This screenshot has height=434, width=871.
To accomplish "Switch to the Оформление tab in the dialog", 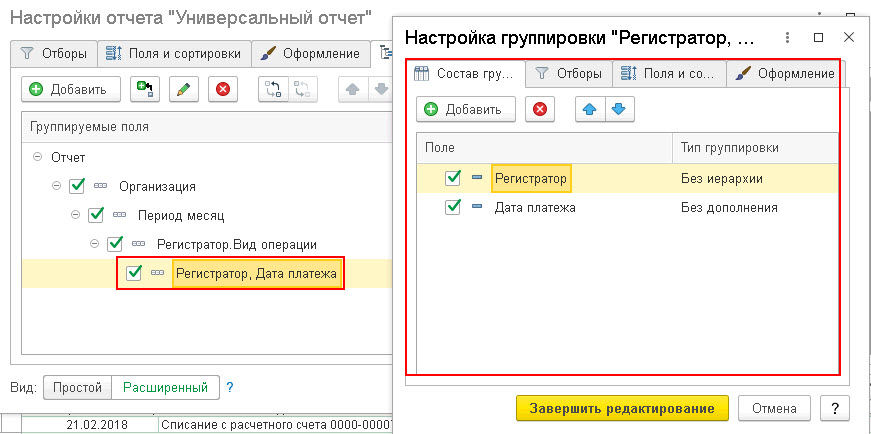I will [x=786, y=73].
